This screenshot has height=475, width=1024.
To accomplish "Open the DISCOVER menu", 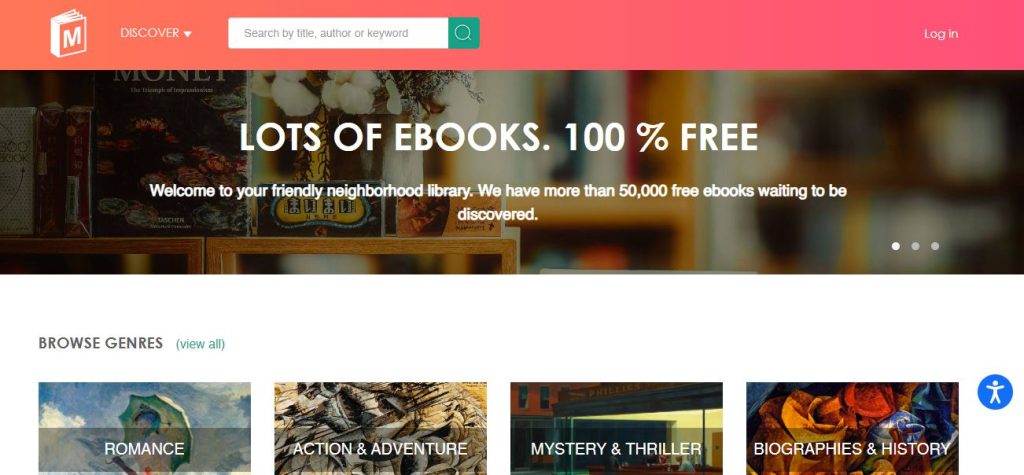I will [156, 33].
